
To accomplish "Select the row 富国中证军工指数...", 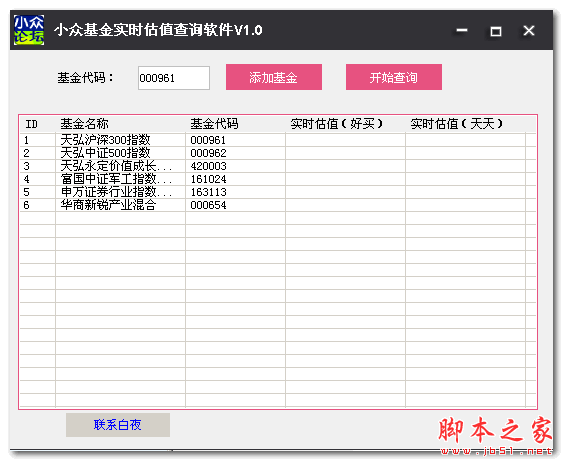I will pyautogui.click(x=278, y=179).
